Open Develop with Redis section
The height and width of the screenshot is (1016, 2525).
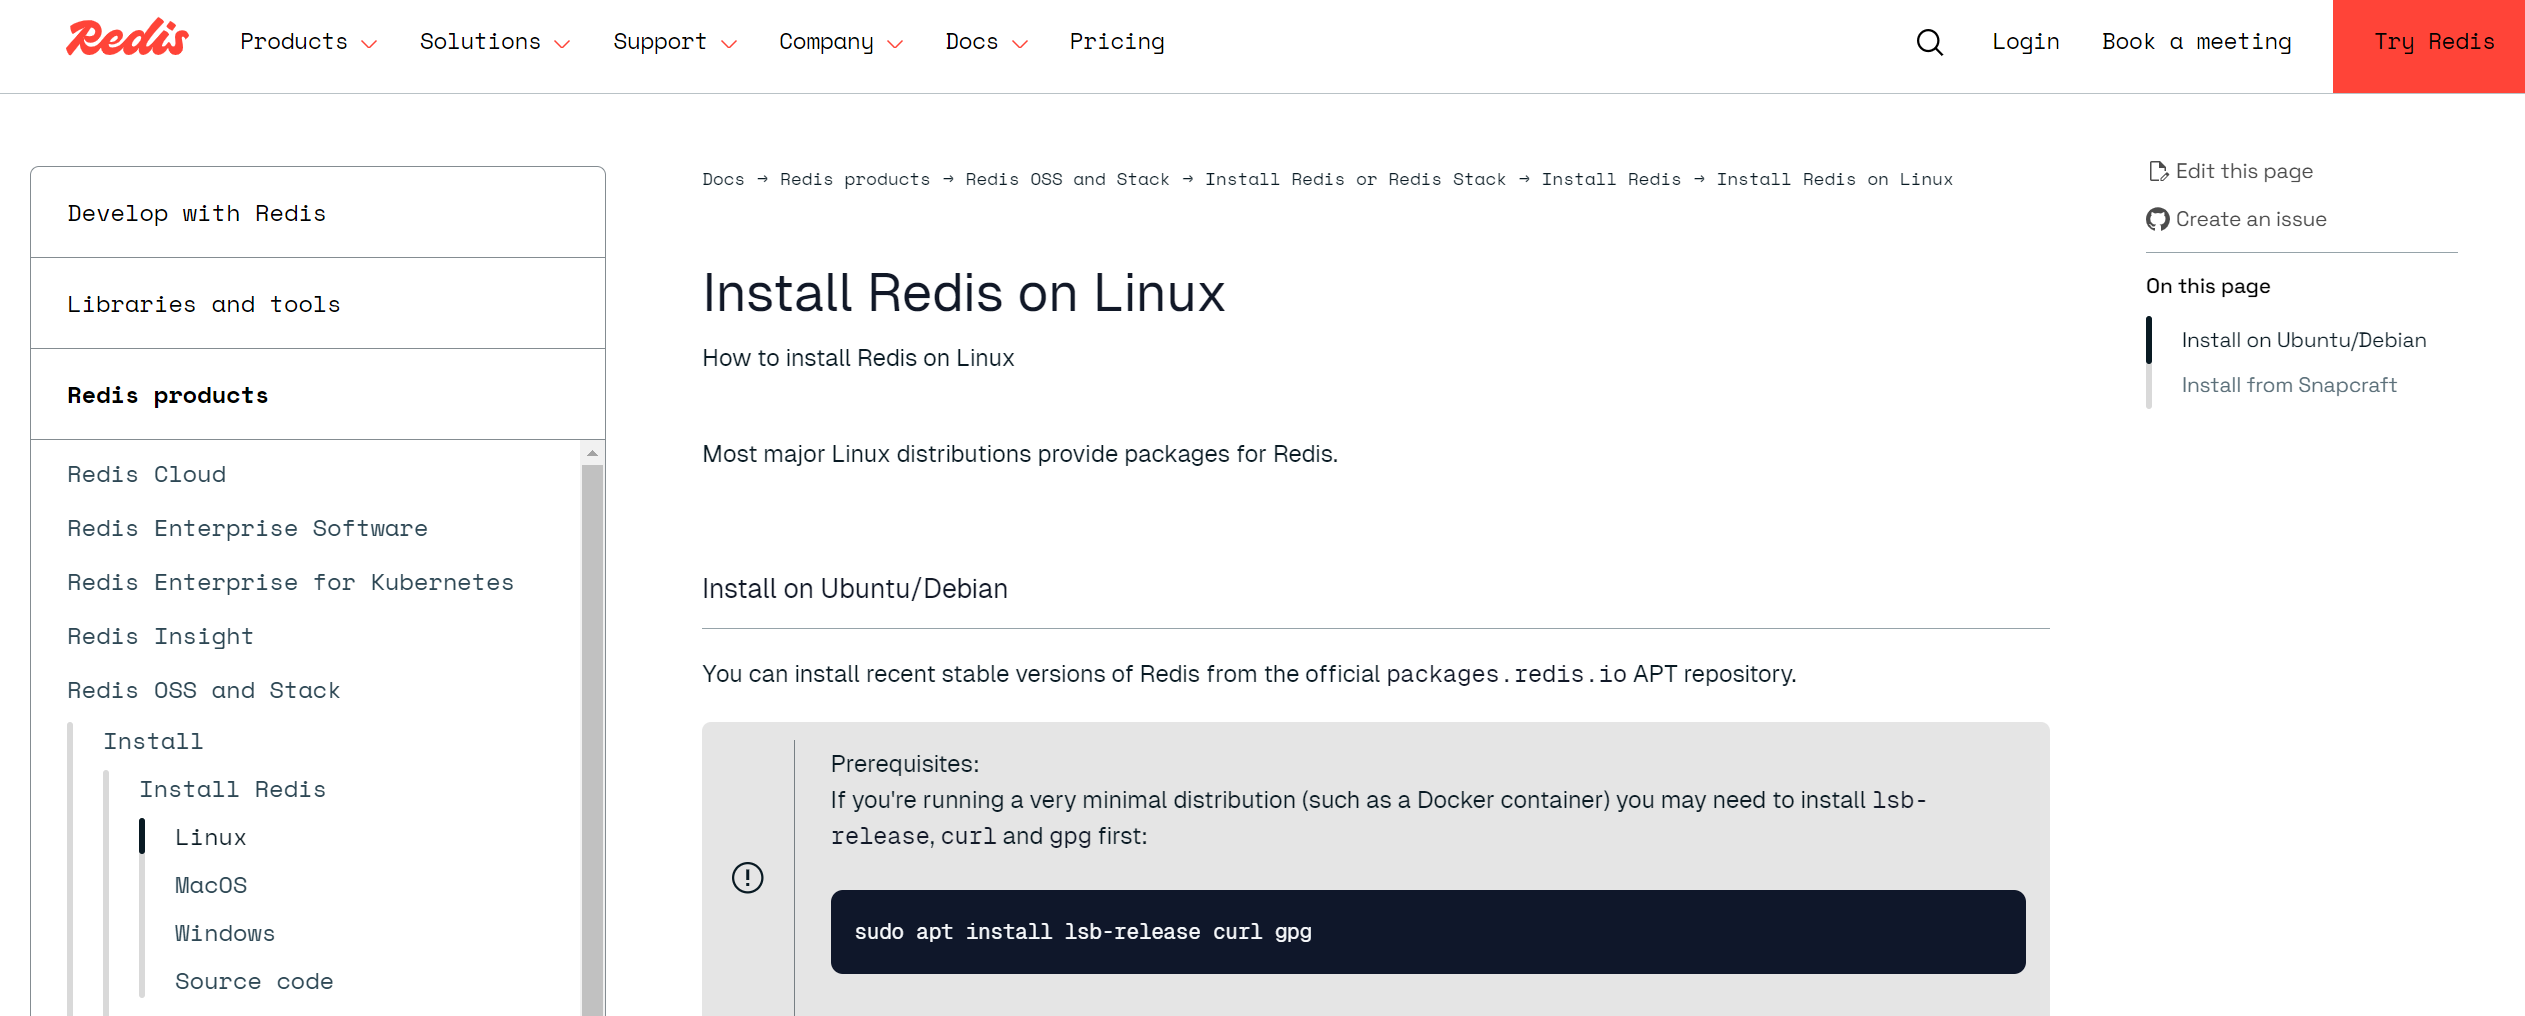pos(197,212)
